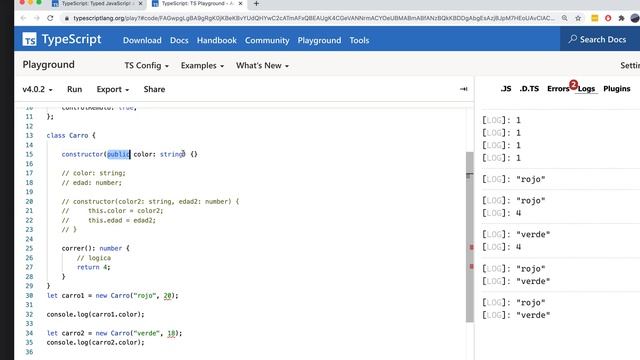Open a new browser tab
The image size is (640, 360).
(x=256, y=4)
